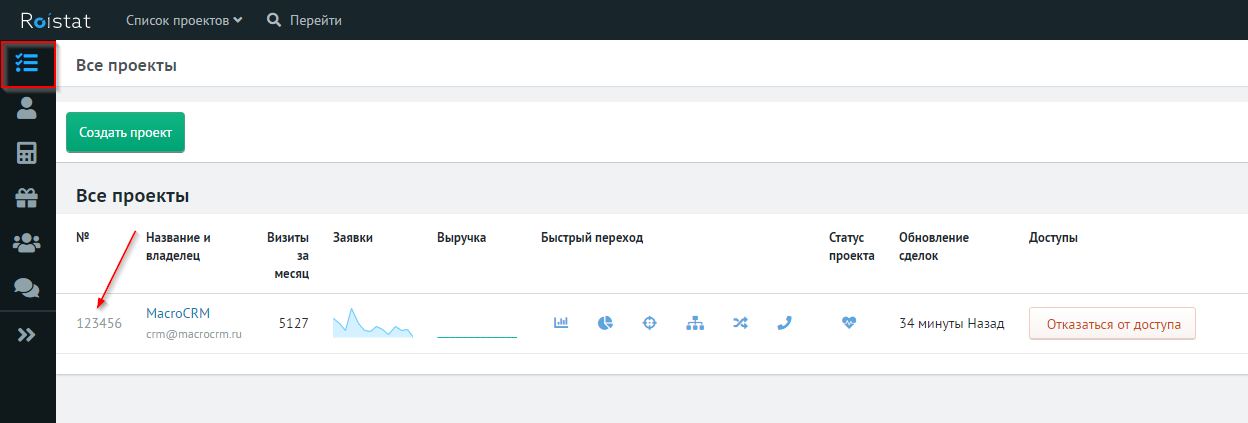
Task: Click the heartbeat project status icon
Action: pyautogui.click(x=849, y=323)
